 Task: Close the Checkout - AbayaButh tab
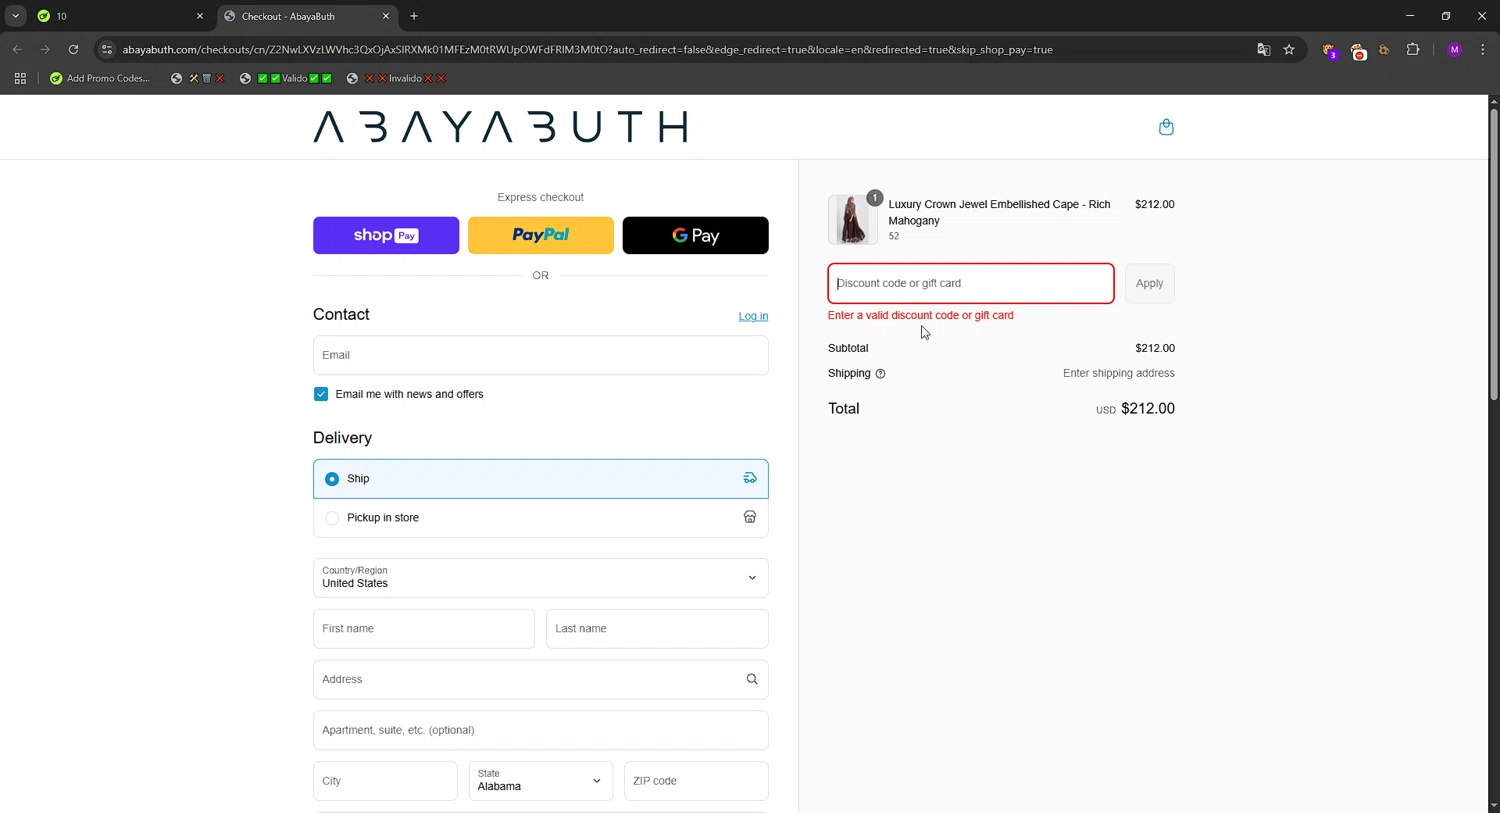pos(386,16)
